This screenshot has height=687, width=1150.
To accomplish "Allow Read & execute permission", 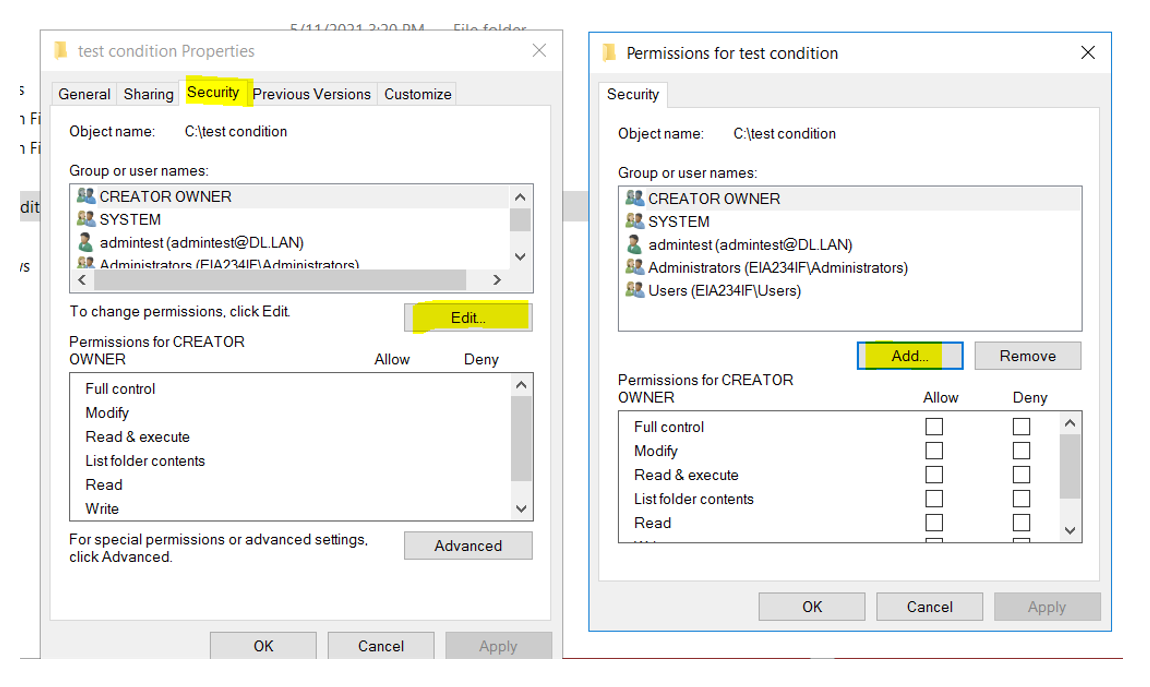I will click(932, 474).
